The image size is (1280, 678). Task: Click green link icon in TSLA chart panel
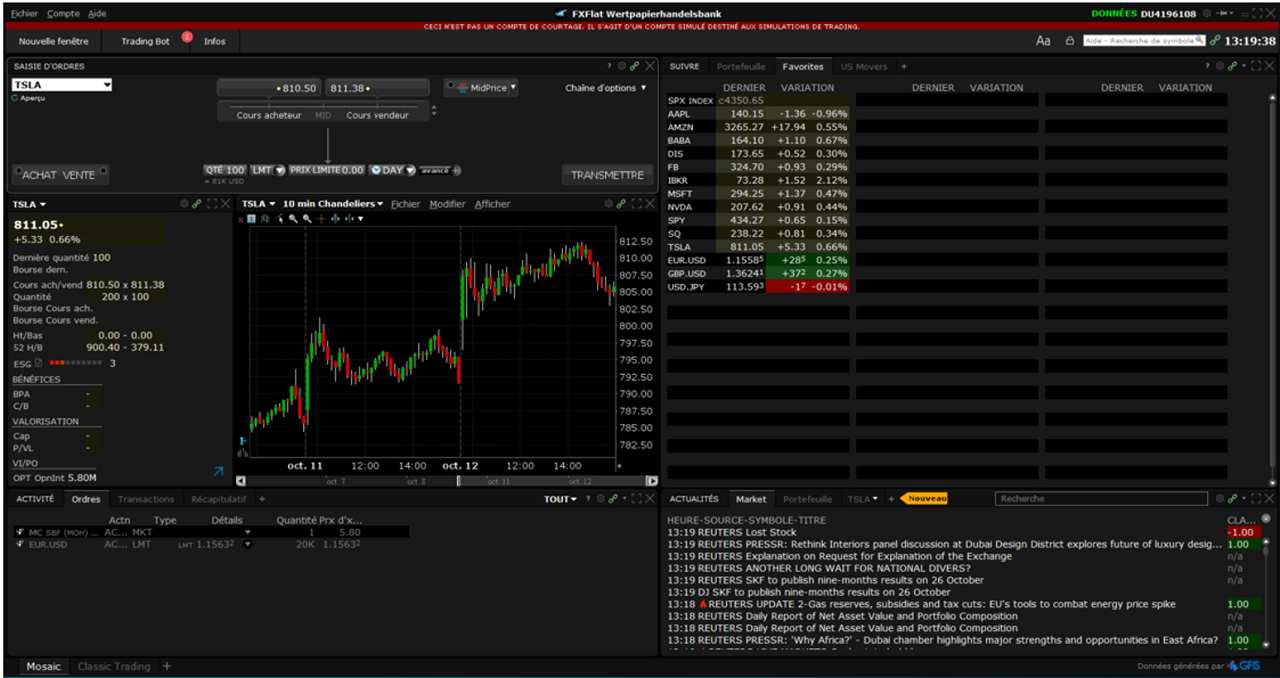(x=621, y=203)
